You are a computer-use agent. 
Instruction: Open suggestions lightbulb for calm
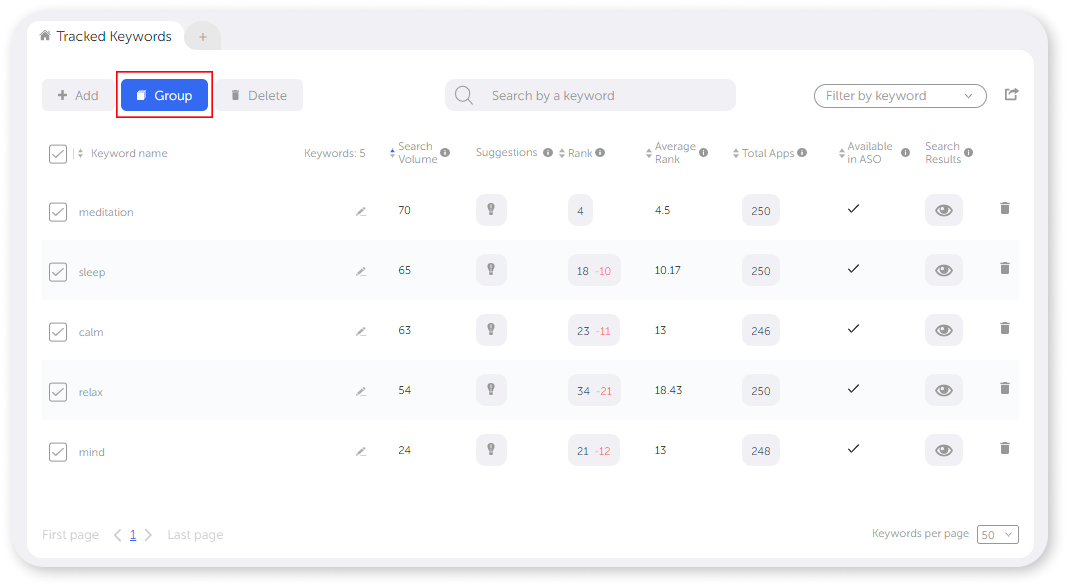(491, 330)
